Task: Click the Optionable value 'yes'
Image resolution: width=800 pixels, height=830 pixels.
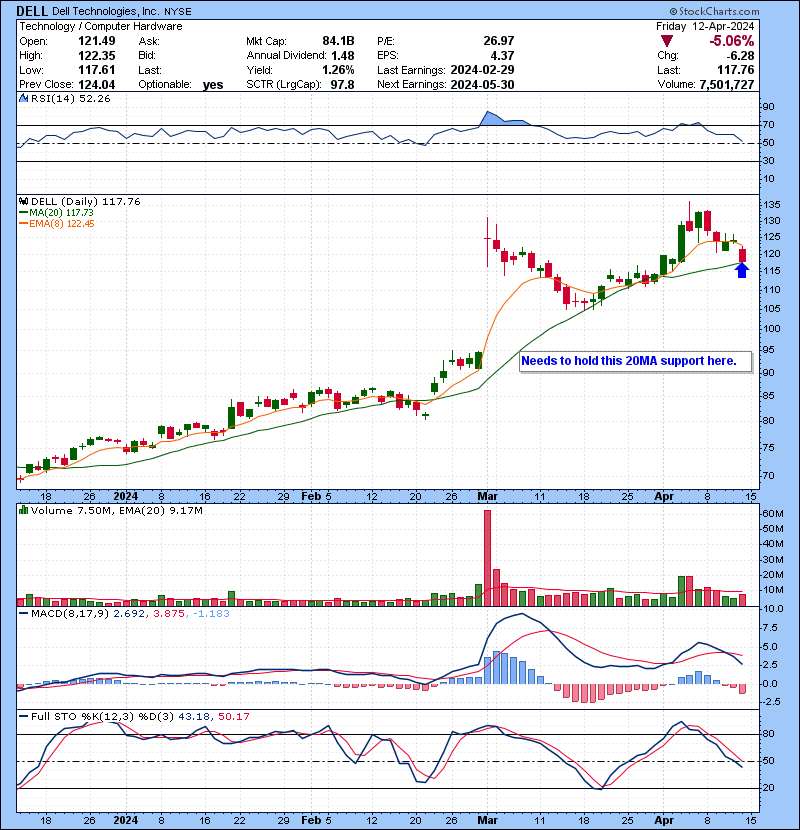Action: (213, 85)
